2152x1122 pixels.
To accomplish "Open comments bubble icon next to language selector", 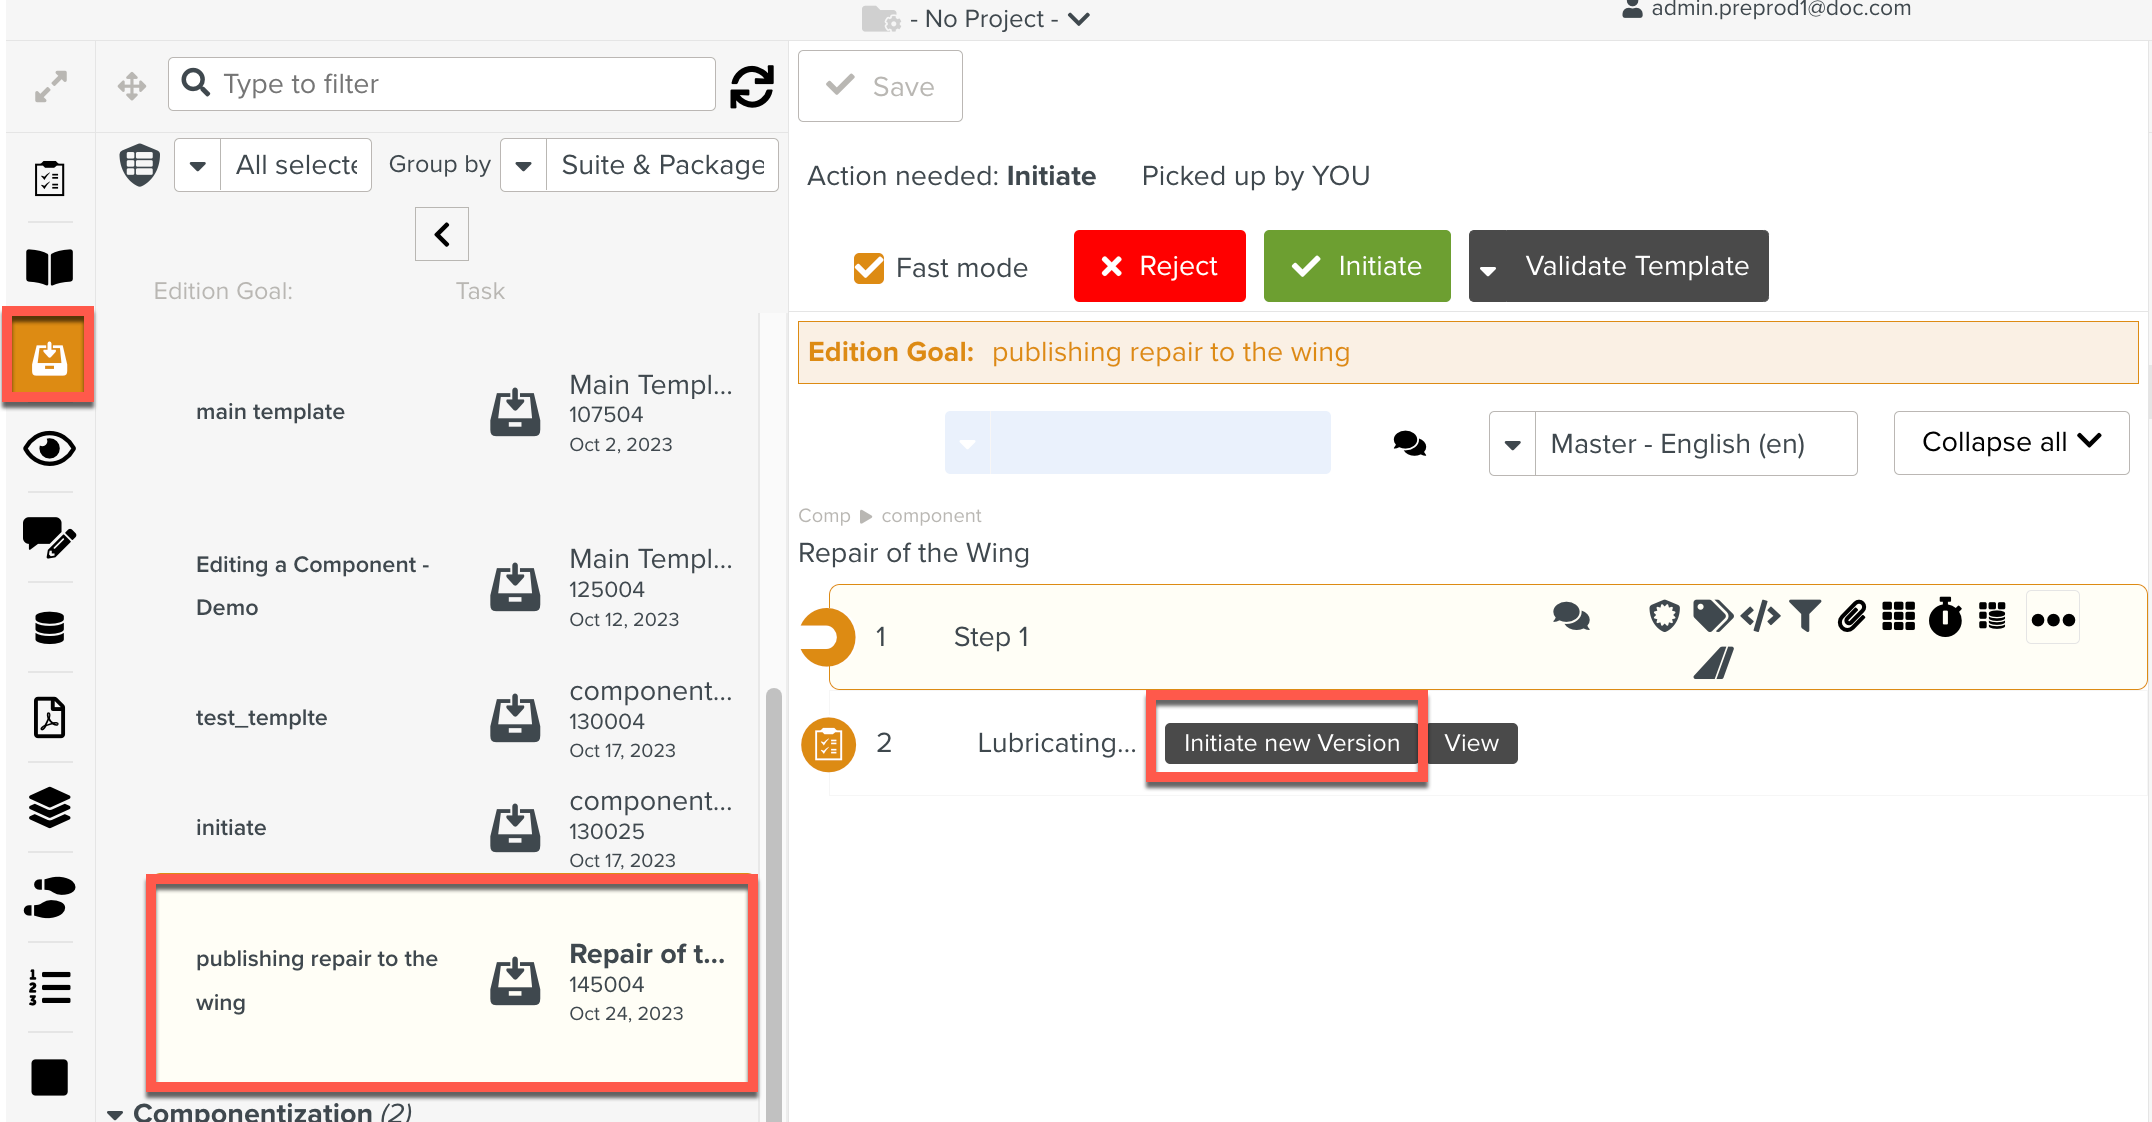I will 1409,443.
